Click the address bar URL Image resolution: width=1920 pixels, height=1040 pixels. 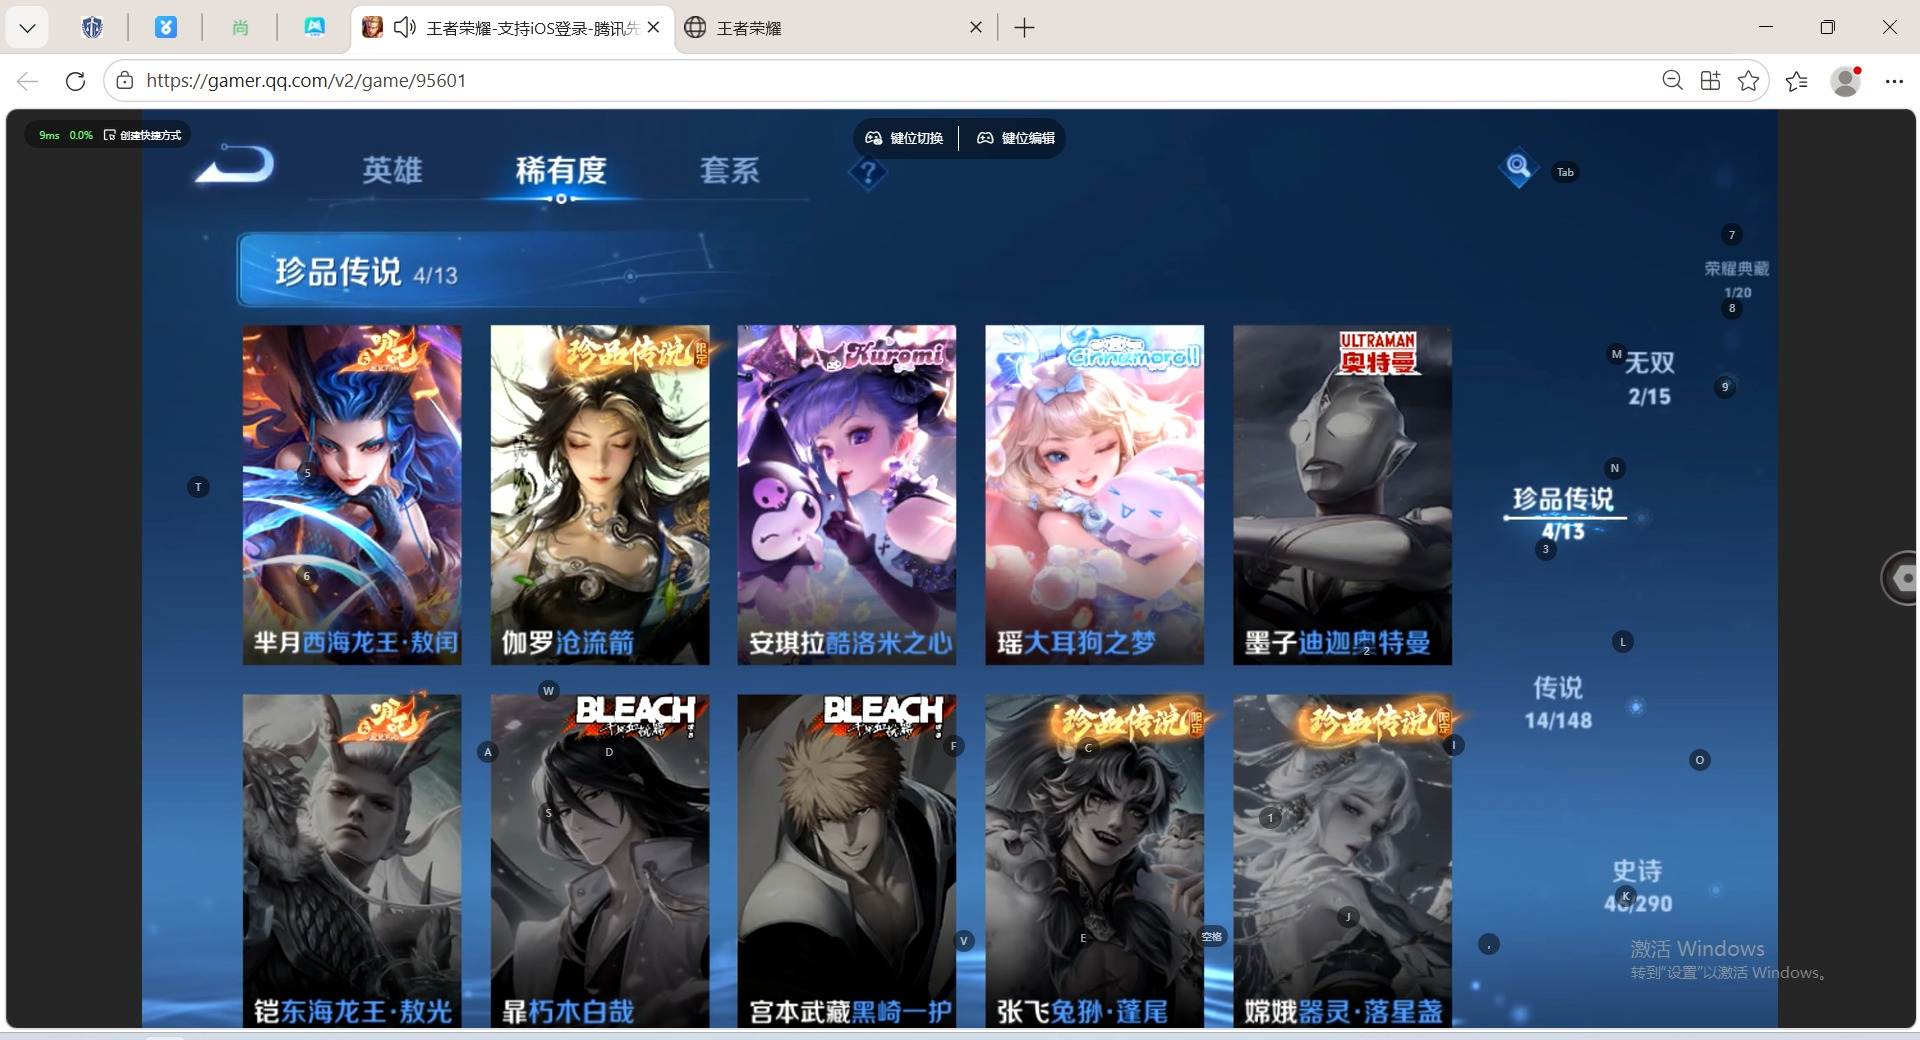[306, 81]
